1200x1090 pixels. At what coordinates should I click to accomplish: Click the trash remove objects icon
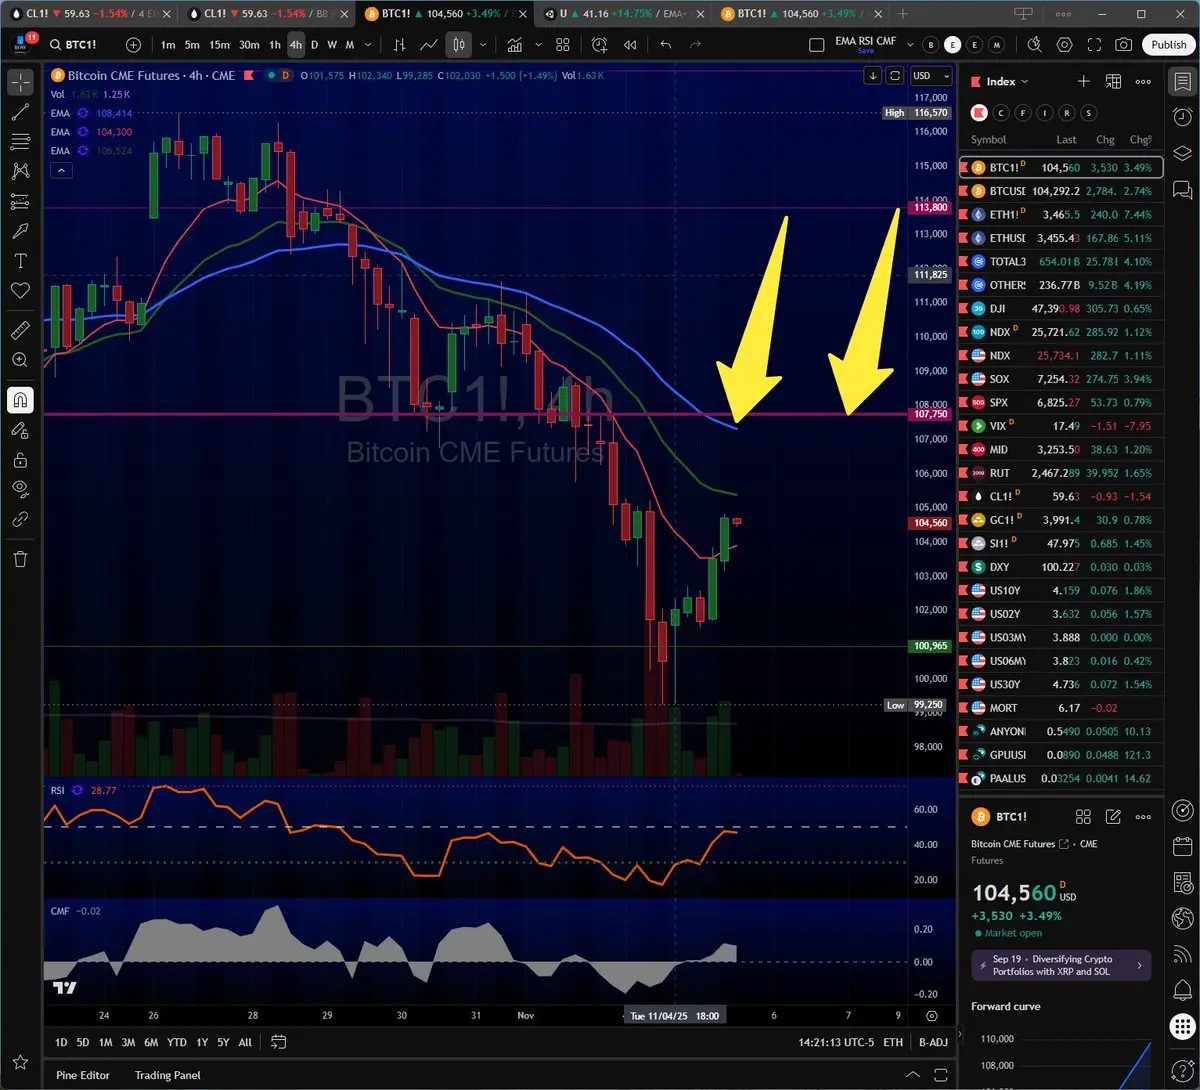click(x=20, y=559)
